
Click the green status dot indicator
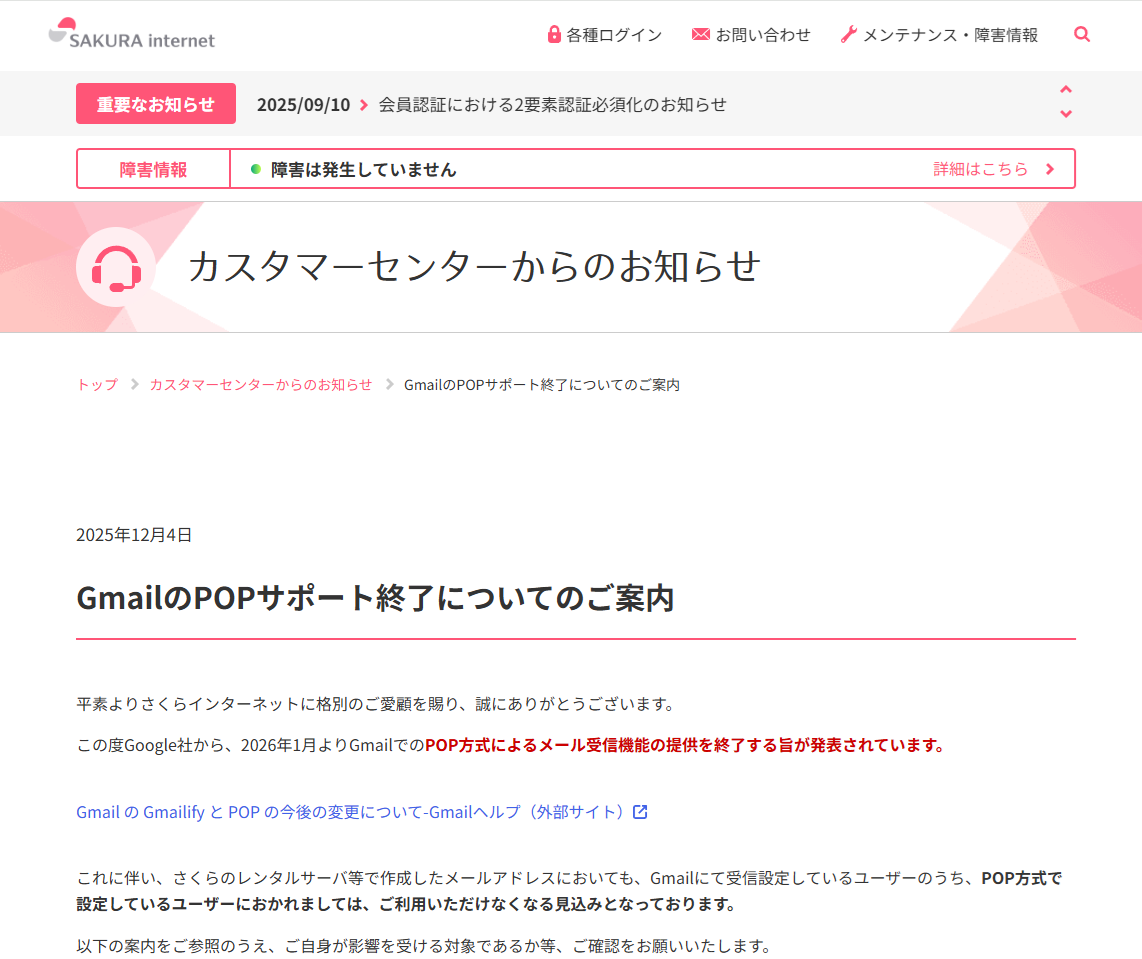[256, 169]
